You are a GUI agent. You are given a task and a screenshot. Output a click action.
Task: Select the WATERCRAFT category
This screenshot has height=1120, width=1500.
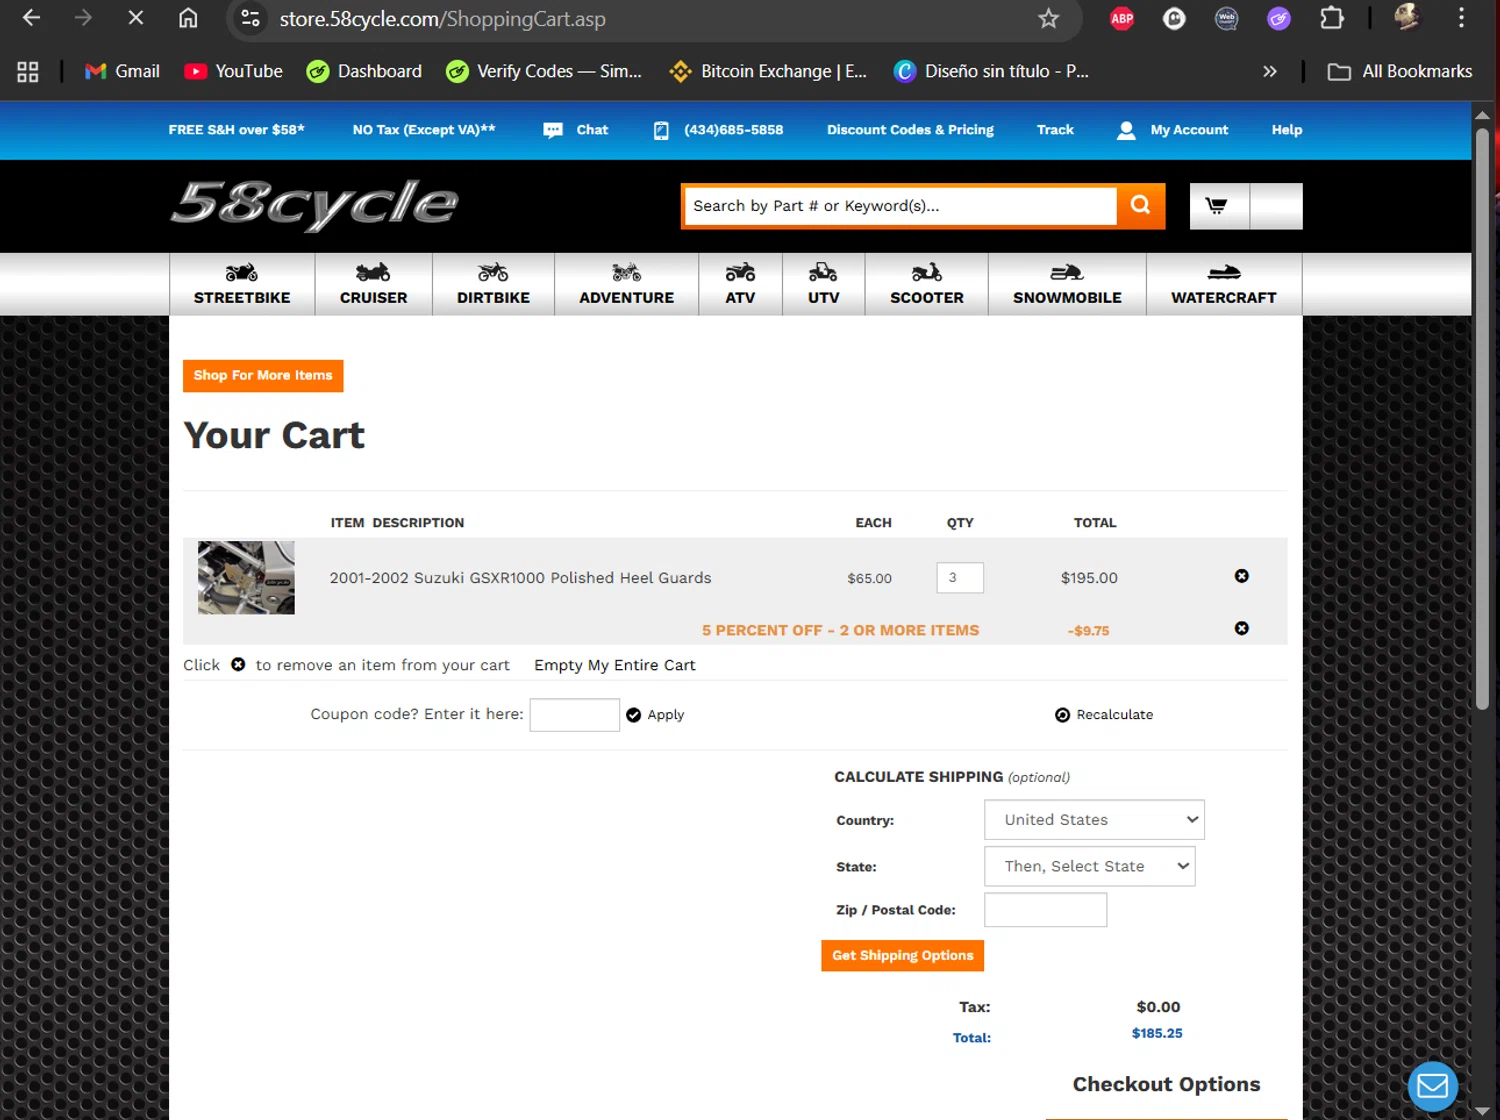1224,284
